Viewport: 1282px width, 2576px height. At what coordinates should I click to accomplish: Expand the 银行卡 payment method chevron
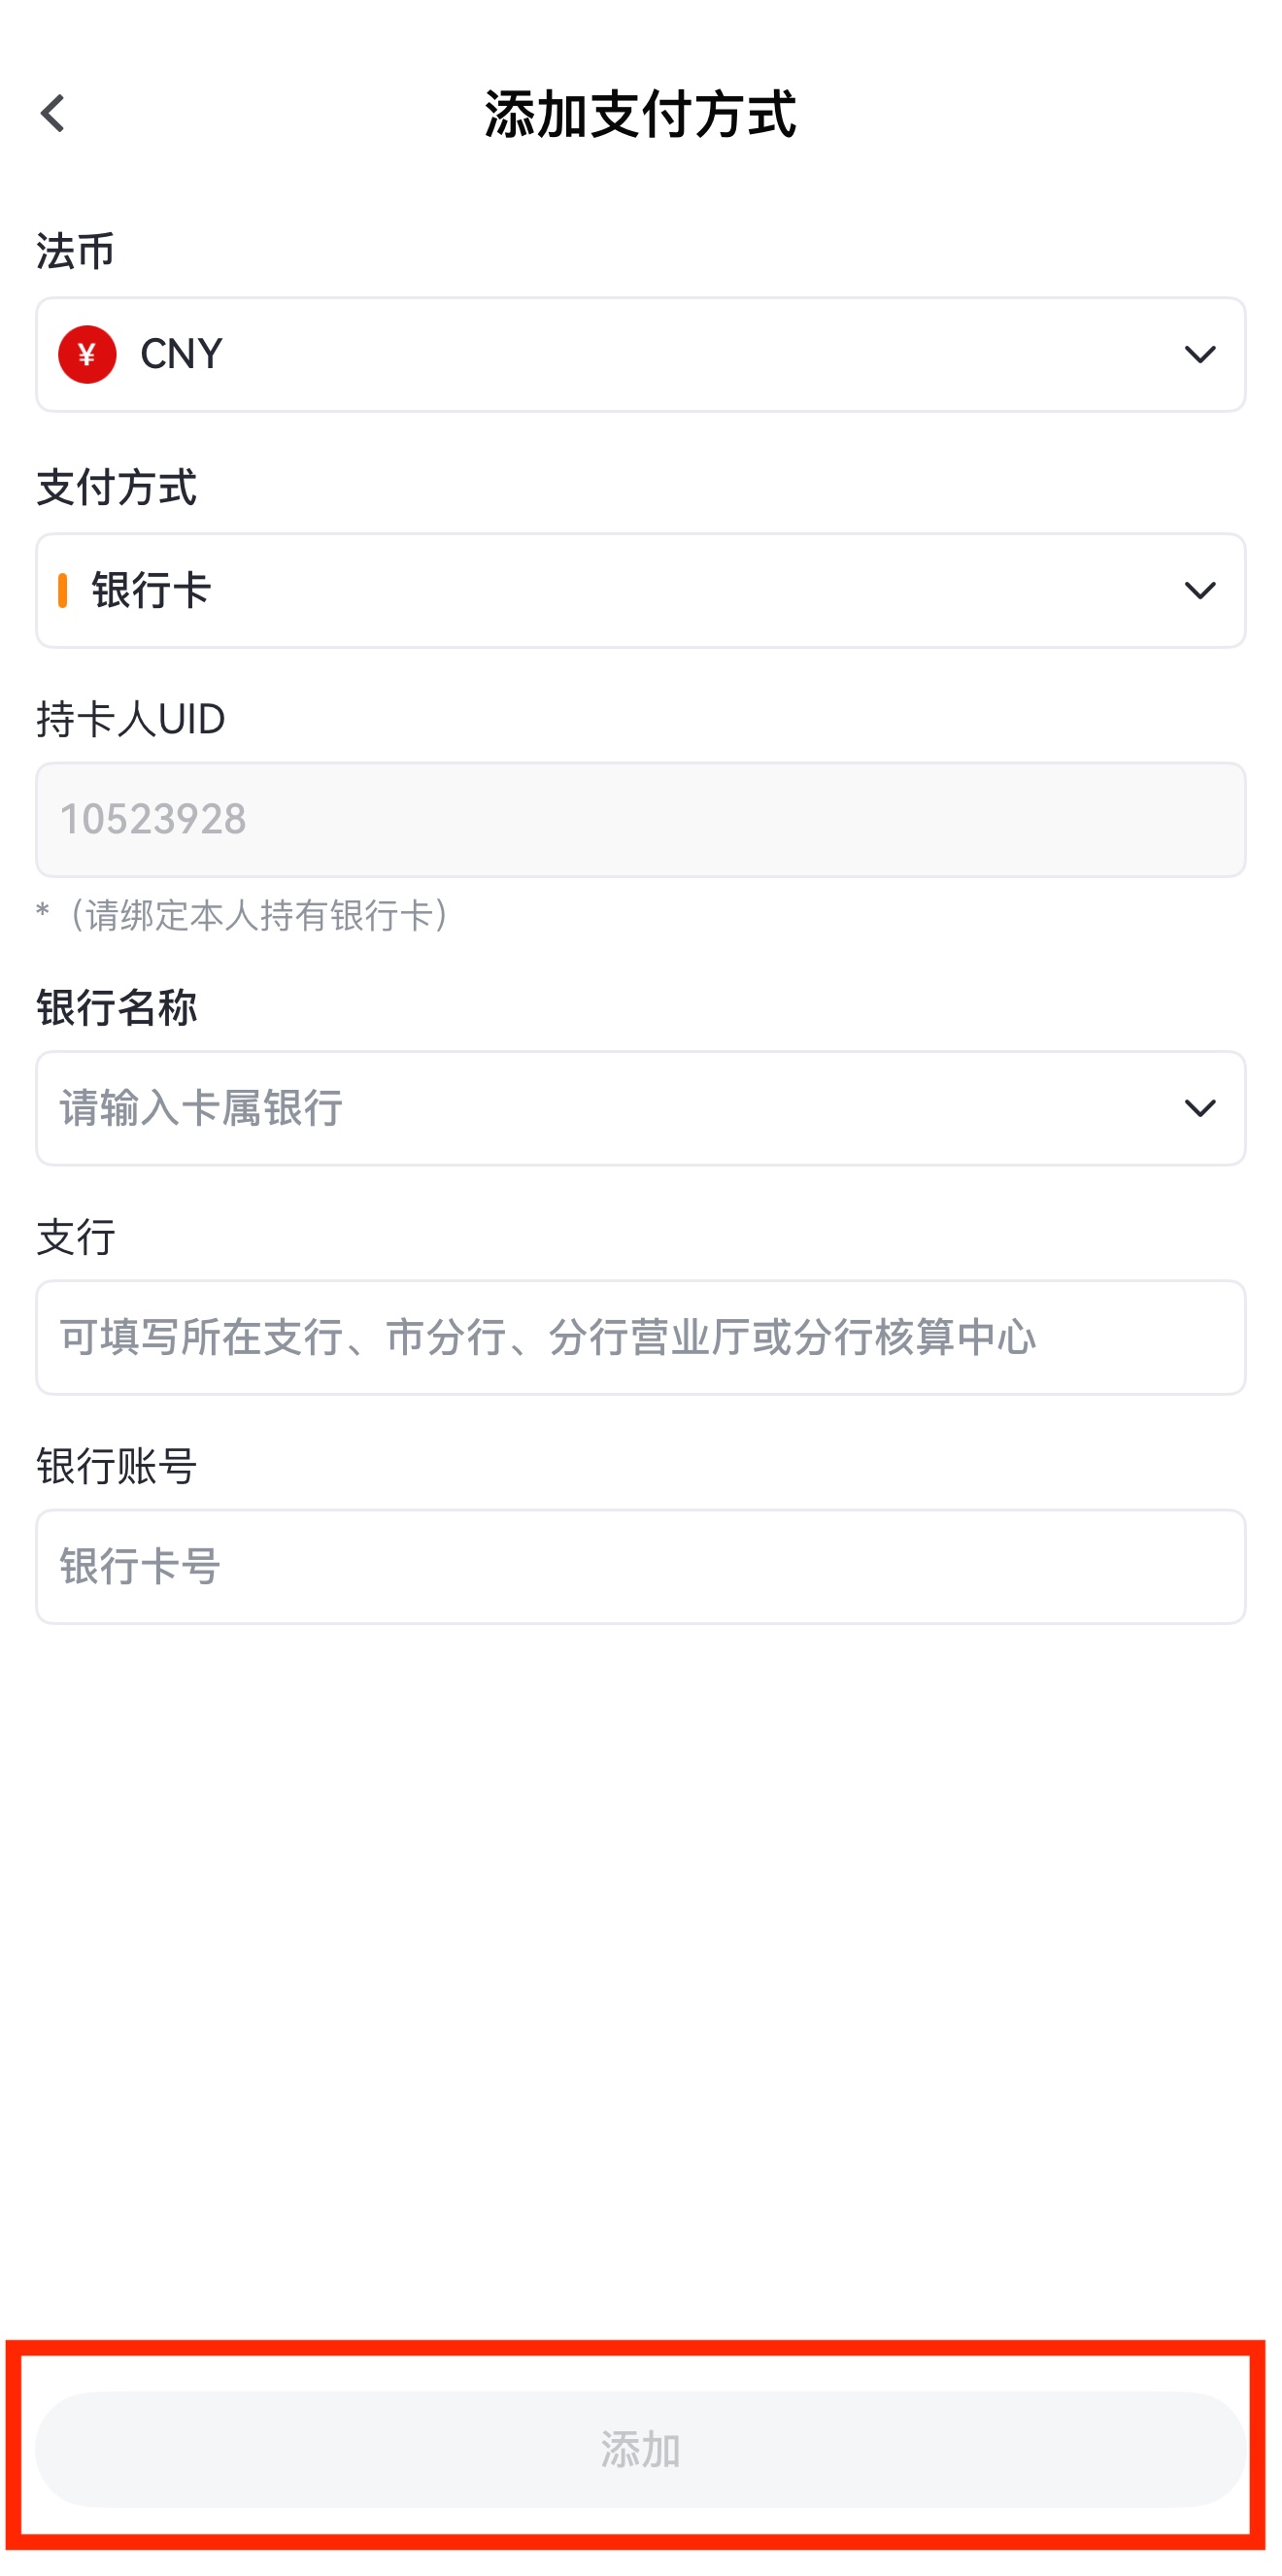[x=1199, y=590]
